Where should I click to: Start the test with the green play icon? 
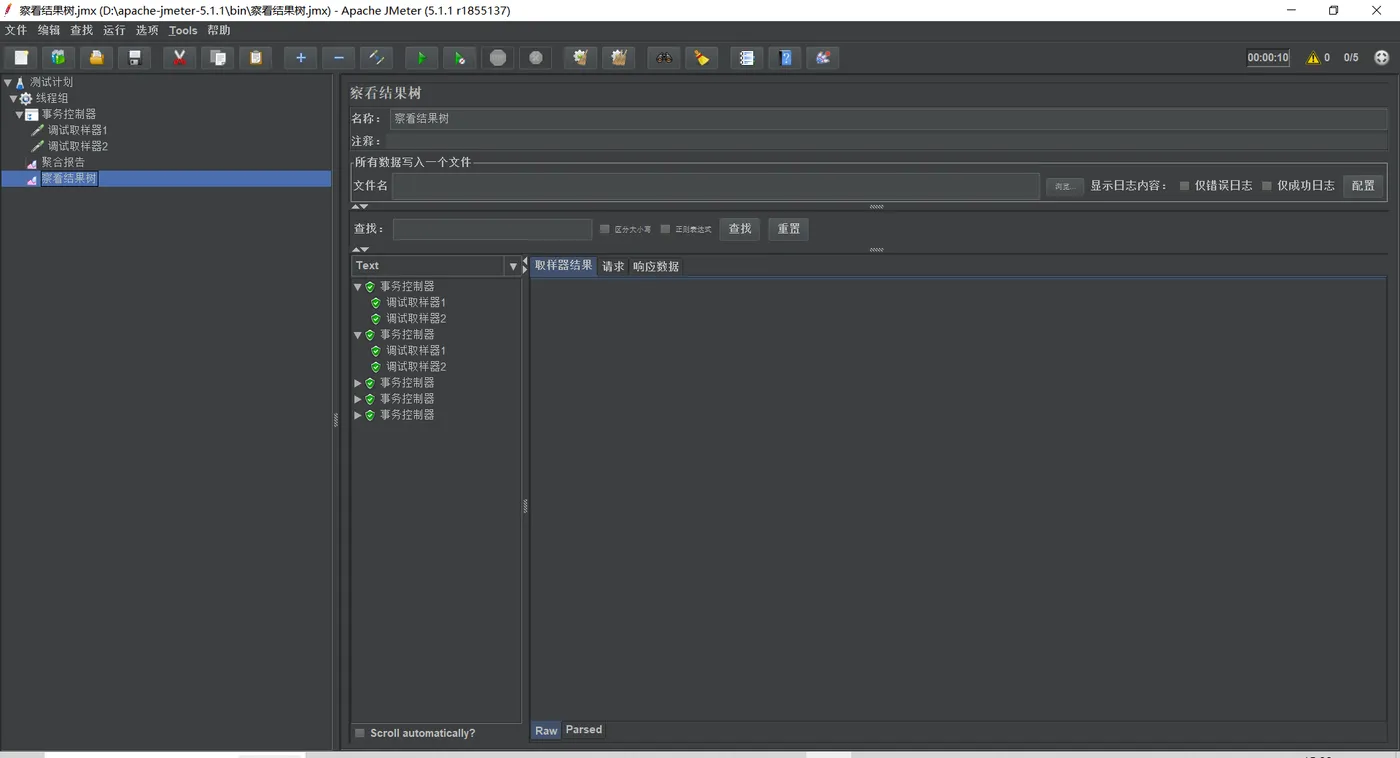pos(421,58)
